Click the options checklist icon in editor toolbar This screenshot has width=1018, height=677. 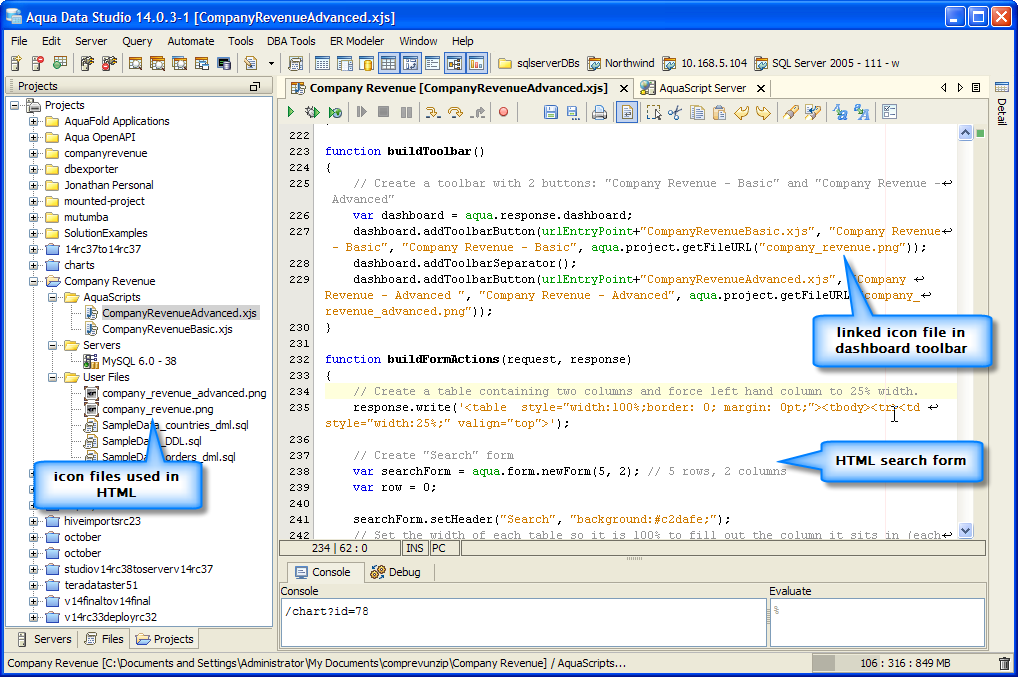coord(889,112)
